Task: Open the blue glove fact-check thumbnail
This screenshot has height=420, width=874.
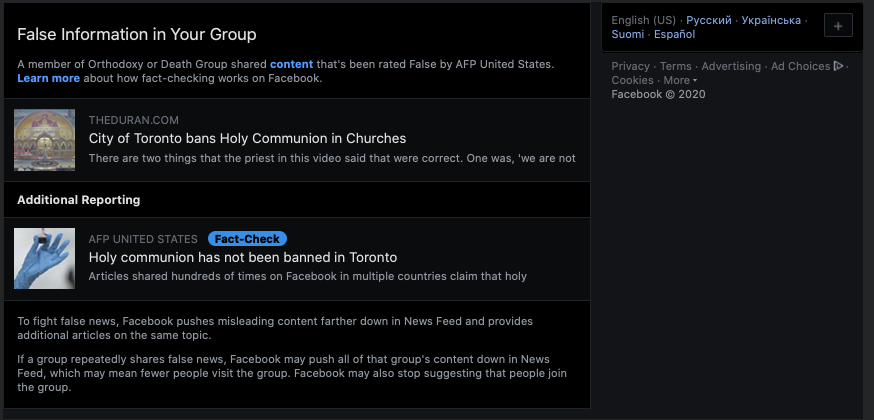Action: click(x=45, y=258)
